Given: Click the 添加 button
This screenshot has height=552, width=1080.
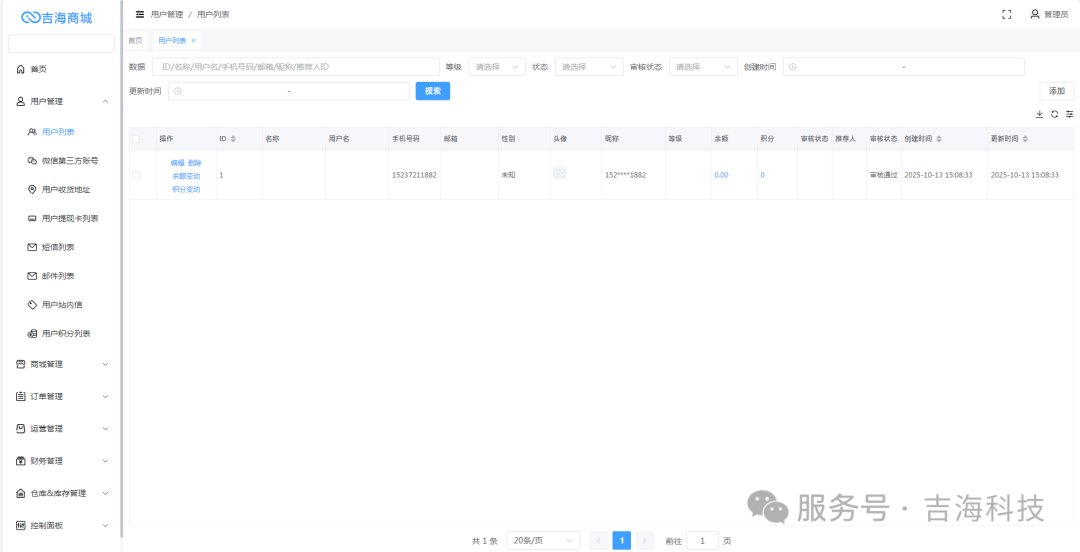Looking at the screenshot, I should click(1056, 91).
